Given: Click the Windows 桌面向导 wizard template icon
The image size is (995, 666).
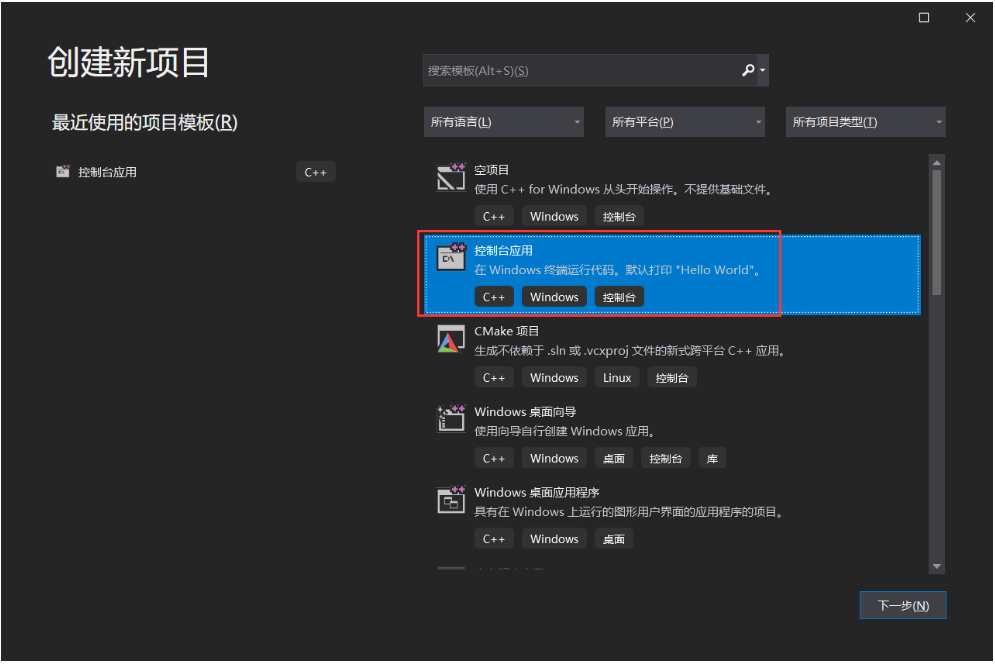Looking at the screenshot, I should tap(450, 419).
